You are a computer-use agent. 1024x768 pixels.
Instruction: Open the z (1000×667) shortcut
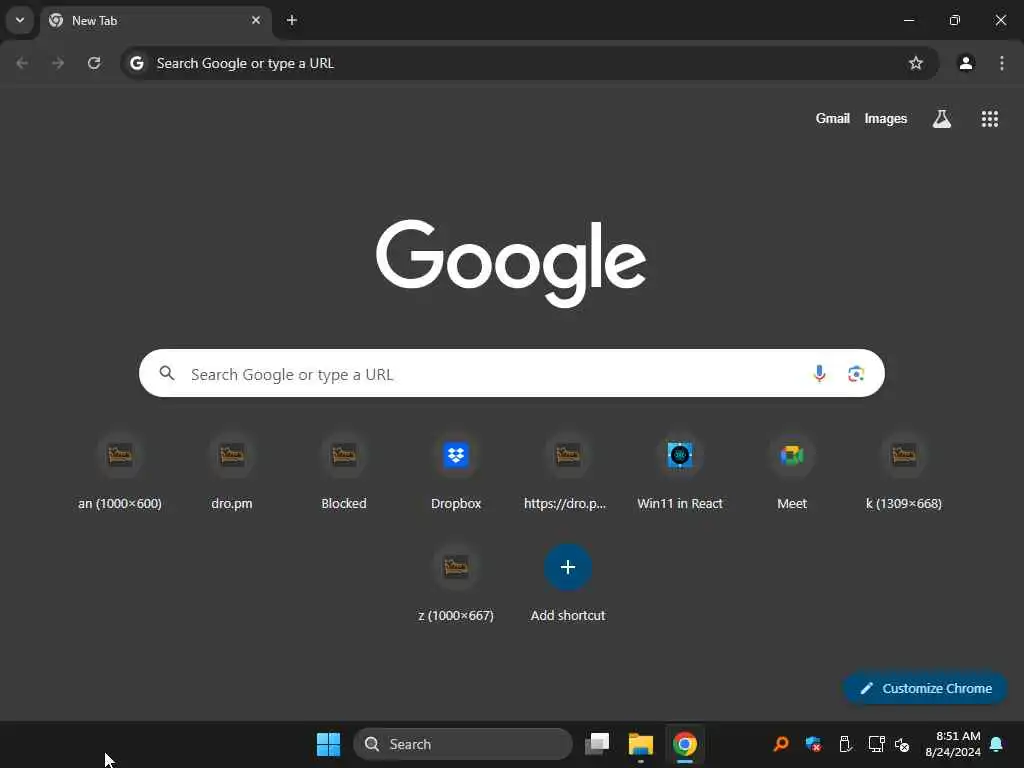point(456,584)
